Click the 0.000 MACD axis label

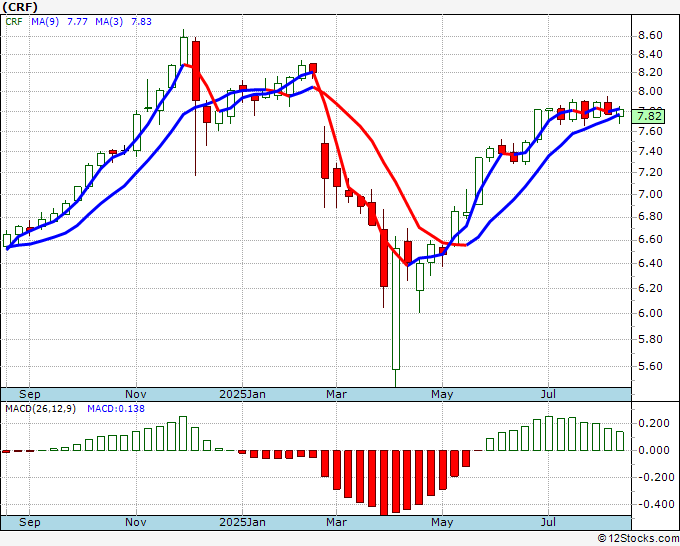click(x=654, y=451)
